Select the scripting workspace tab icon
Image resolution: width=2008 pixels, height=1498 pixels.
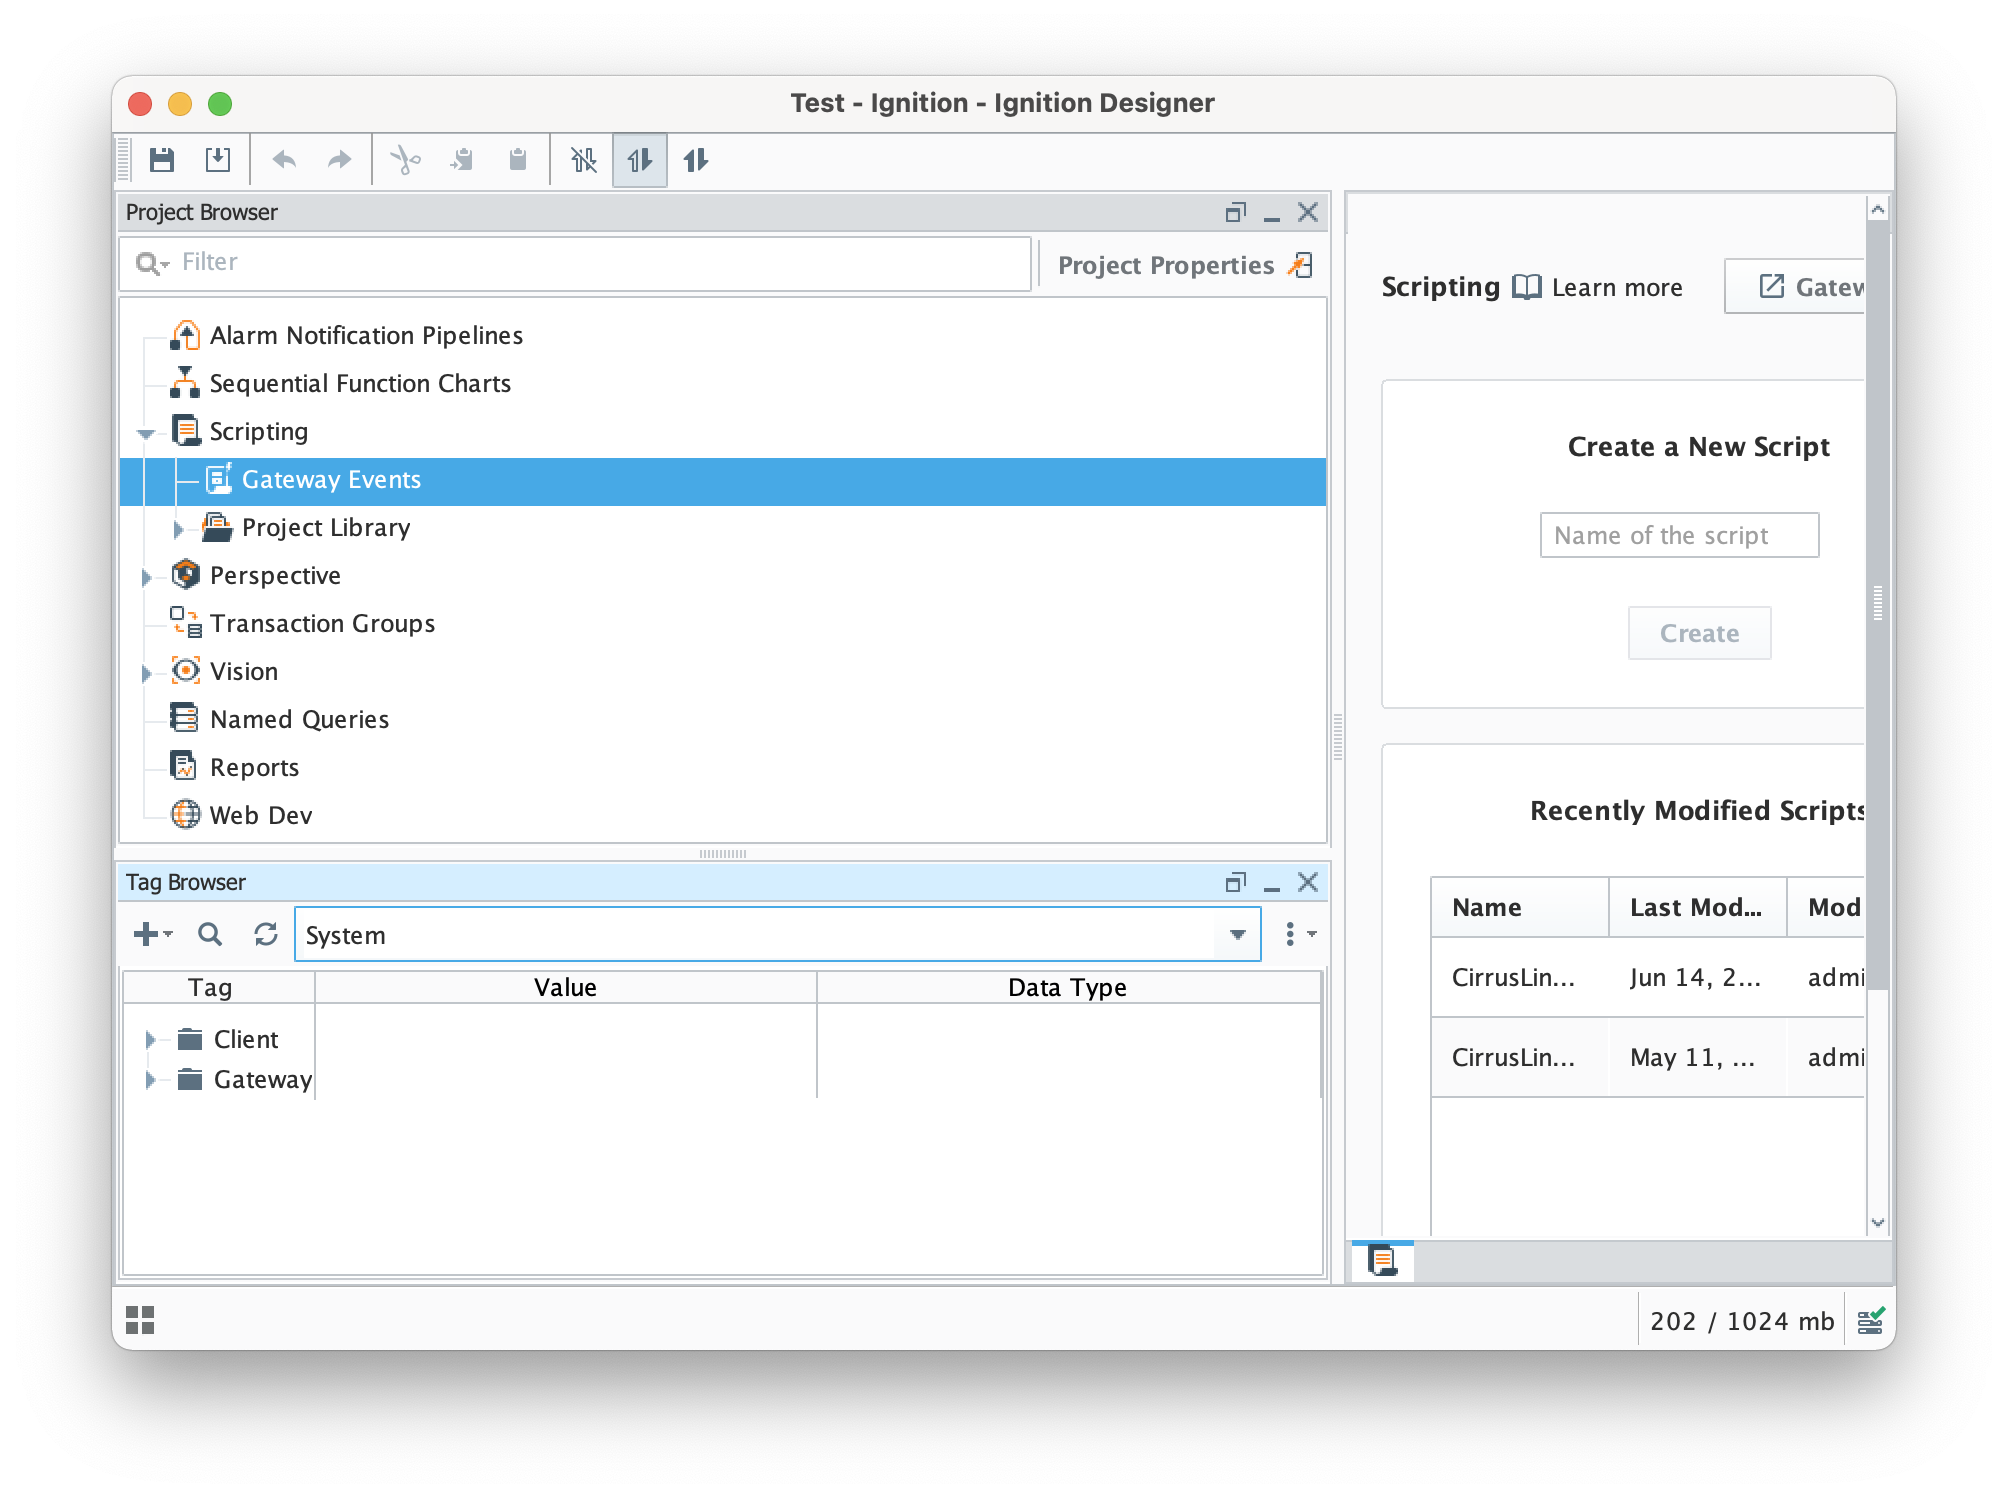(1383, 1261)
